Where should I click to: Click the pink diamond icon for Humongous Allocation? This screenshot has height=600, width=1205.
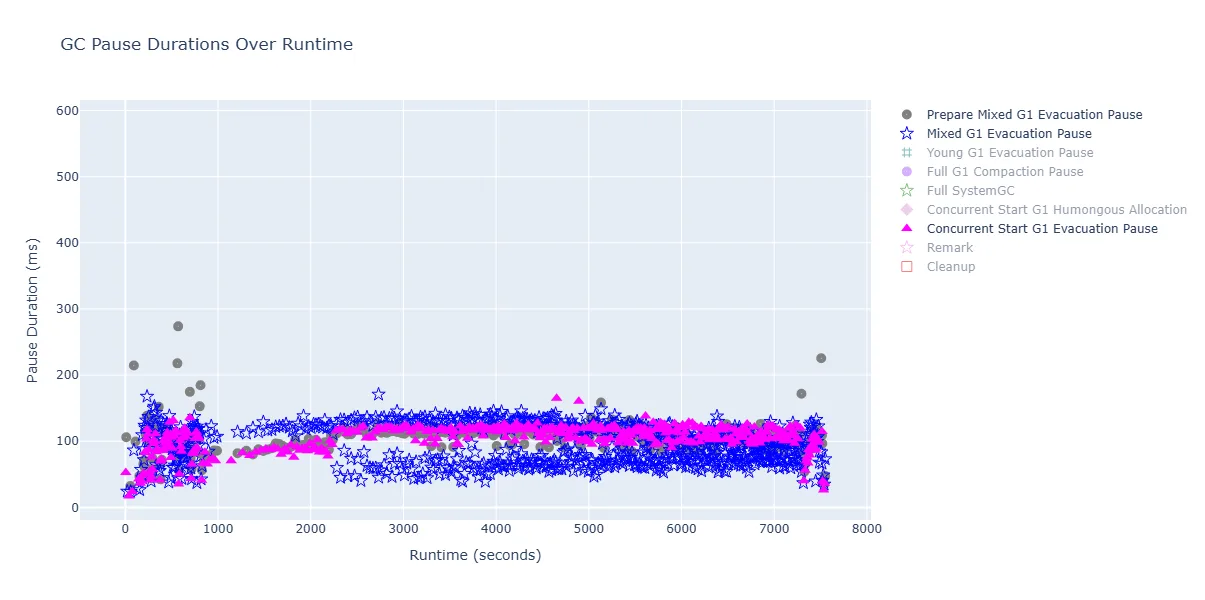(907, 210)
